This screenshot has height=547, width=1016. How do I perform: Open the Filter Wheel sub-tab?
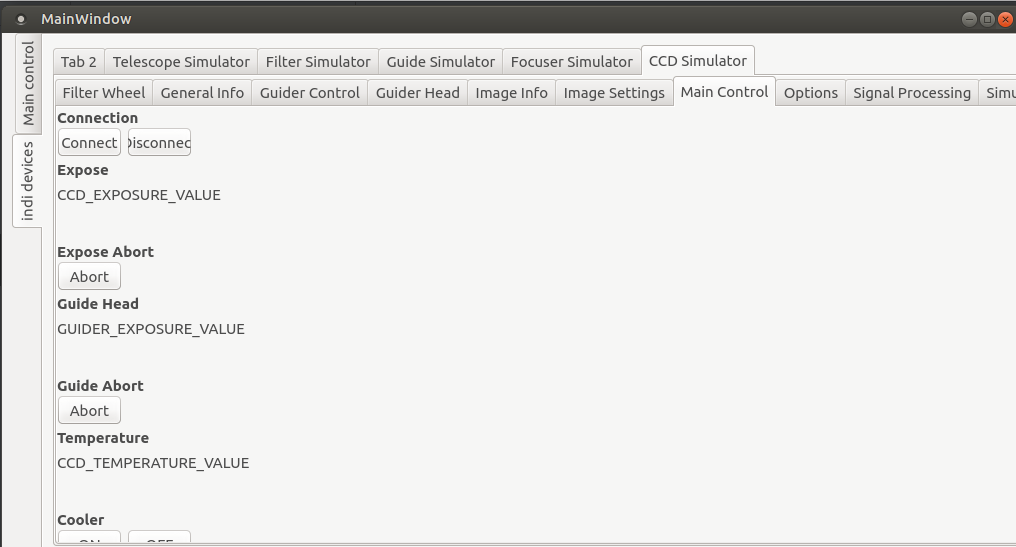click(103, 93)
